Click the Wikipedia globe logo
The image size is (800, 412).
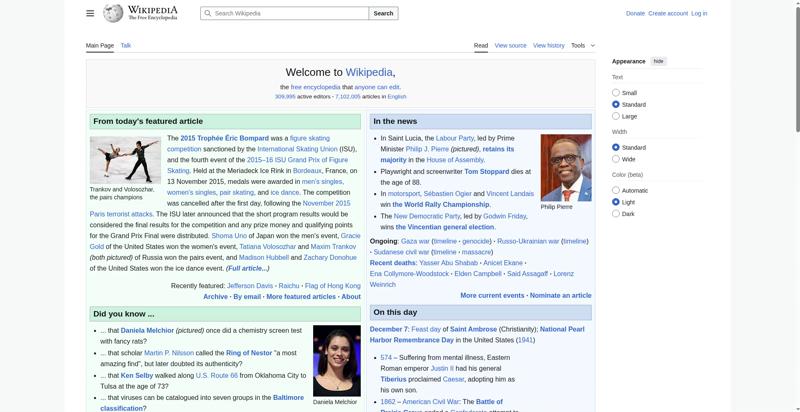coord(113,13)
